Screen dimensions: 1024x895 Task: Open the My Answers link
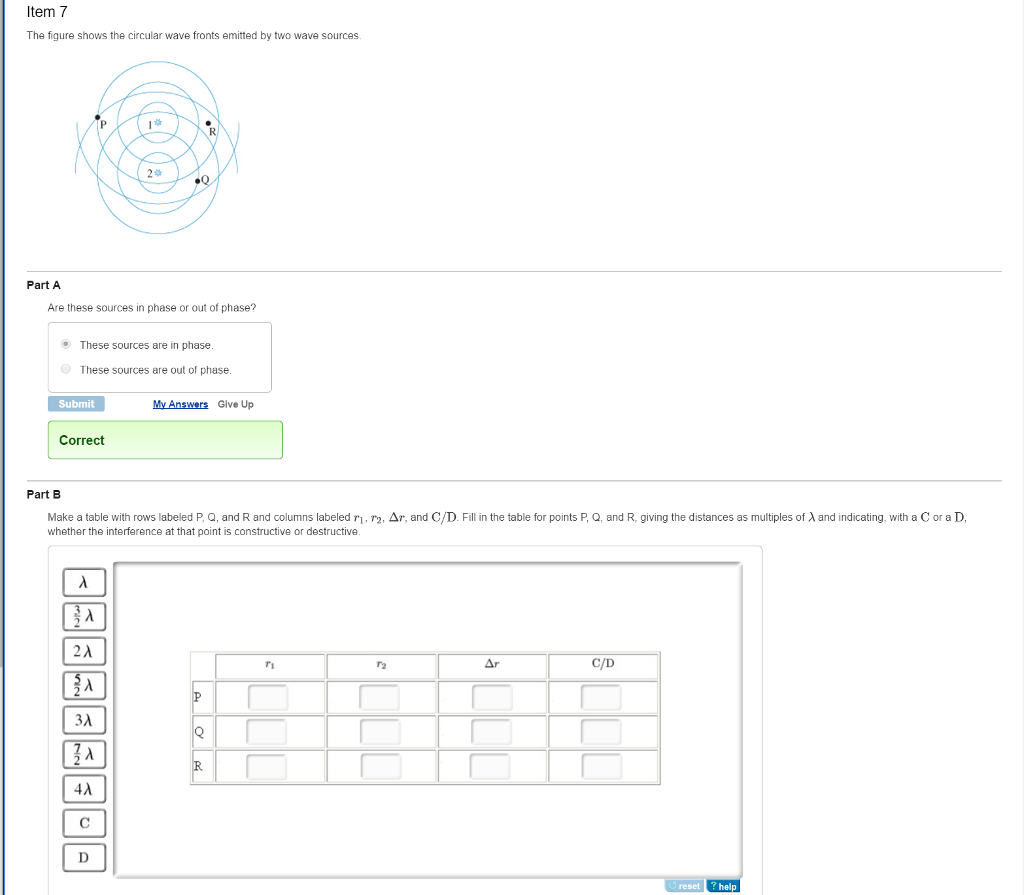tap(180, 404)
